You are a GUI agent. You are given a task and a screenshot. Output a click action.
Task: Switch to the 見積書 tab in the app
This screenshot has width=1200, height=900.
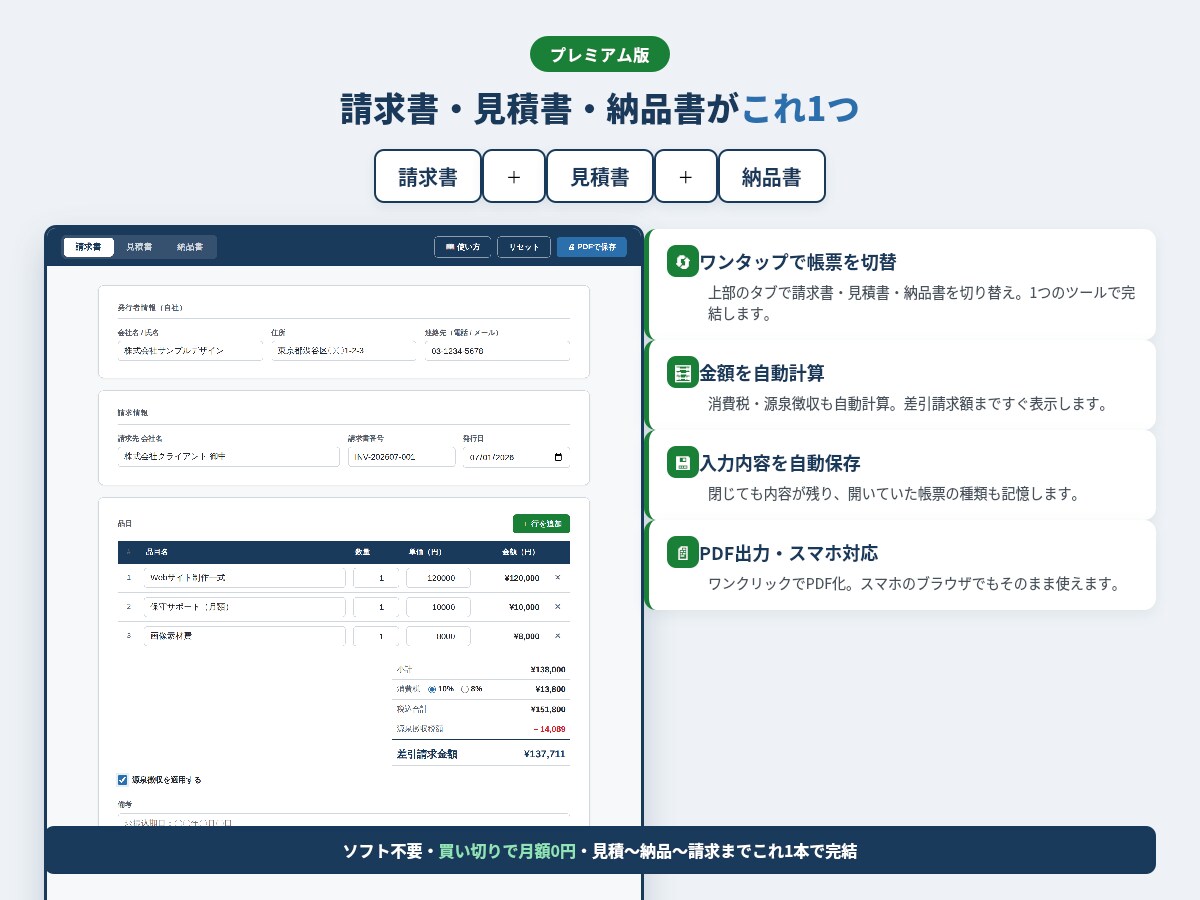(139, 247)
